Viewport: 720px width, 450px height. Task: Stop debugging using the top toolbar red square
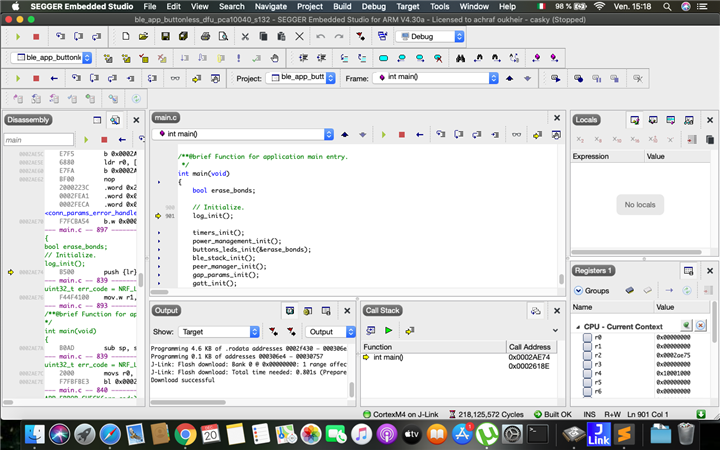click(36, 37)
